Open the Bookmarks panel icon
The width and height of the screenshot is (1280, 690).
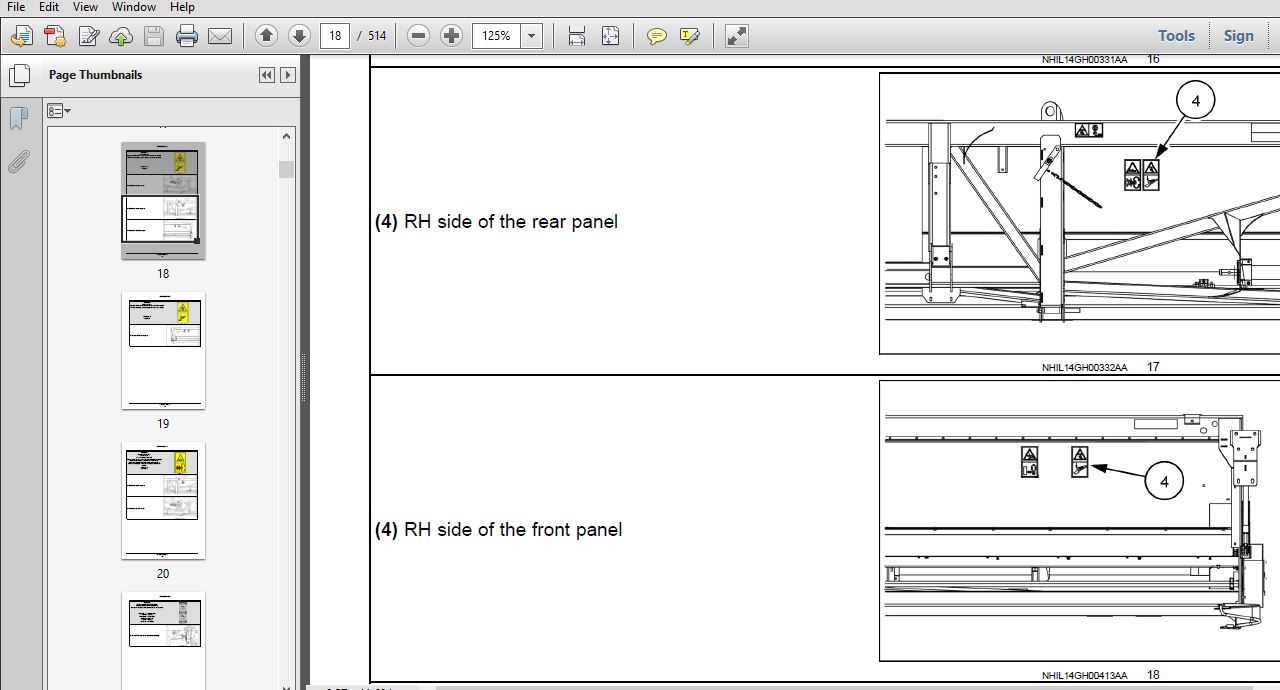pos(18,119)
